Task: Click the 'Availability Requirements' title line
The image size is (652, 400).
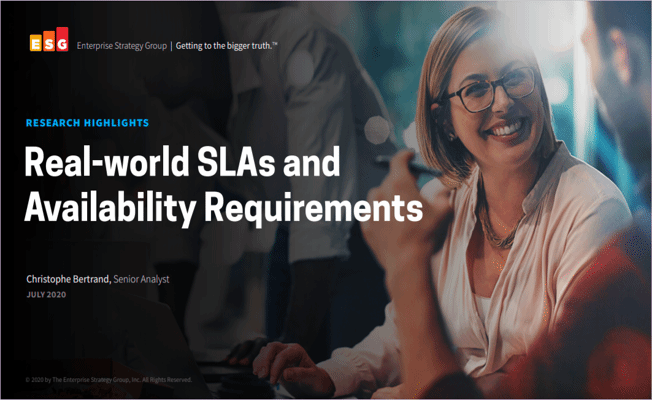Action: coord(224,208)
